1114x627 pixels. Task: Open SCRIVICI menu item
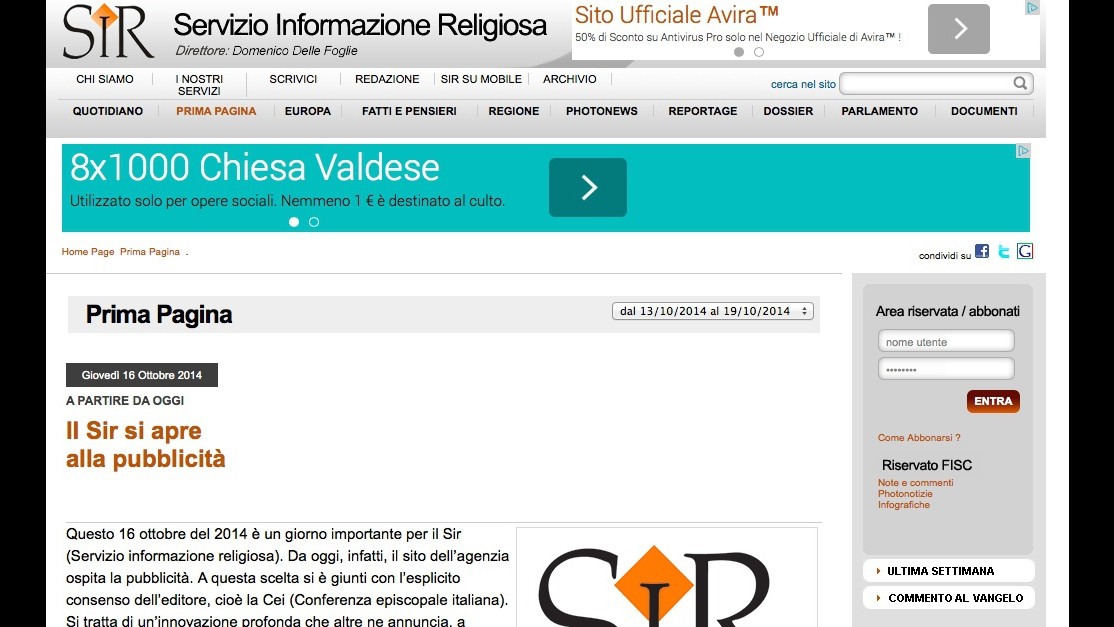pyautogui.click(x=293, y=79)
